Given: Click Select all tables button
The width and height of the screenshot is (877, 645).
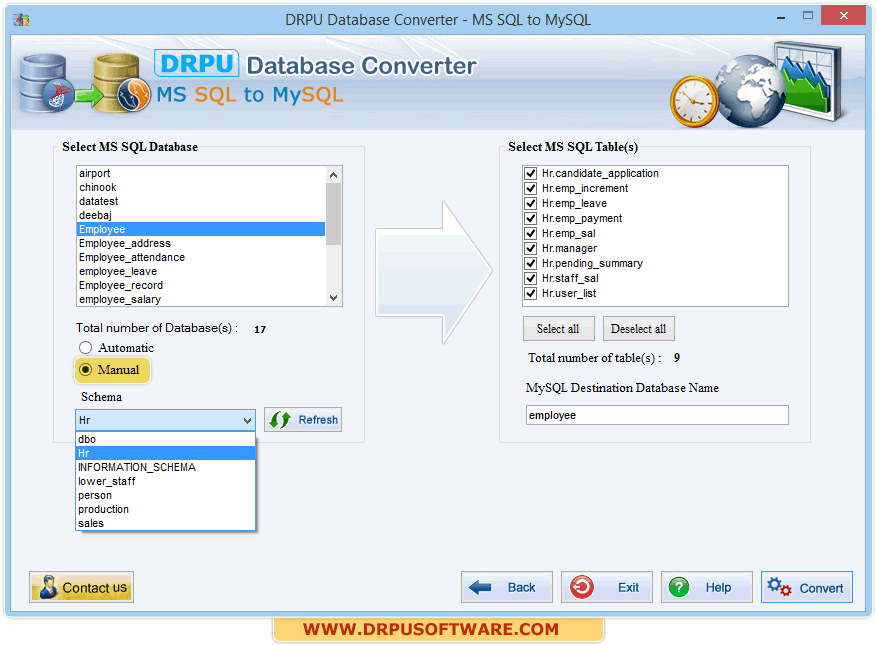Looking at the screenshot, I should (558, 329).
